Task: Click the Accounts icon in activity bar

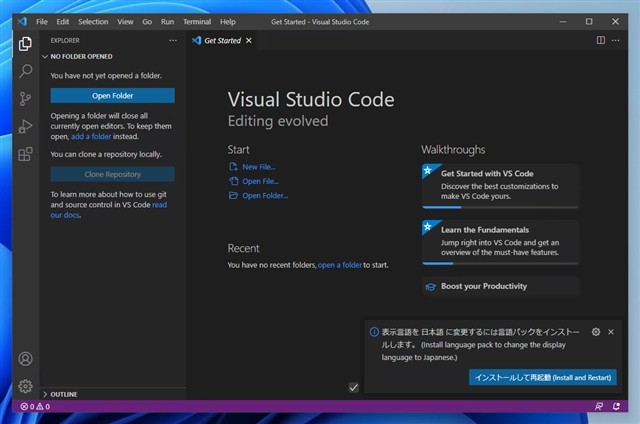Action: point(26,359)
